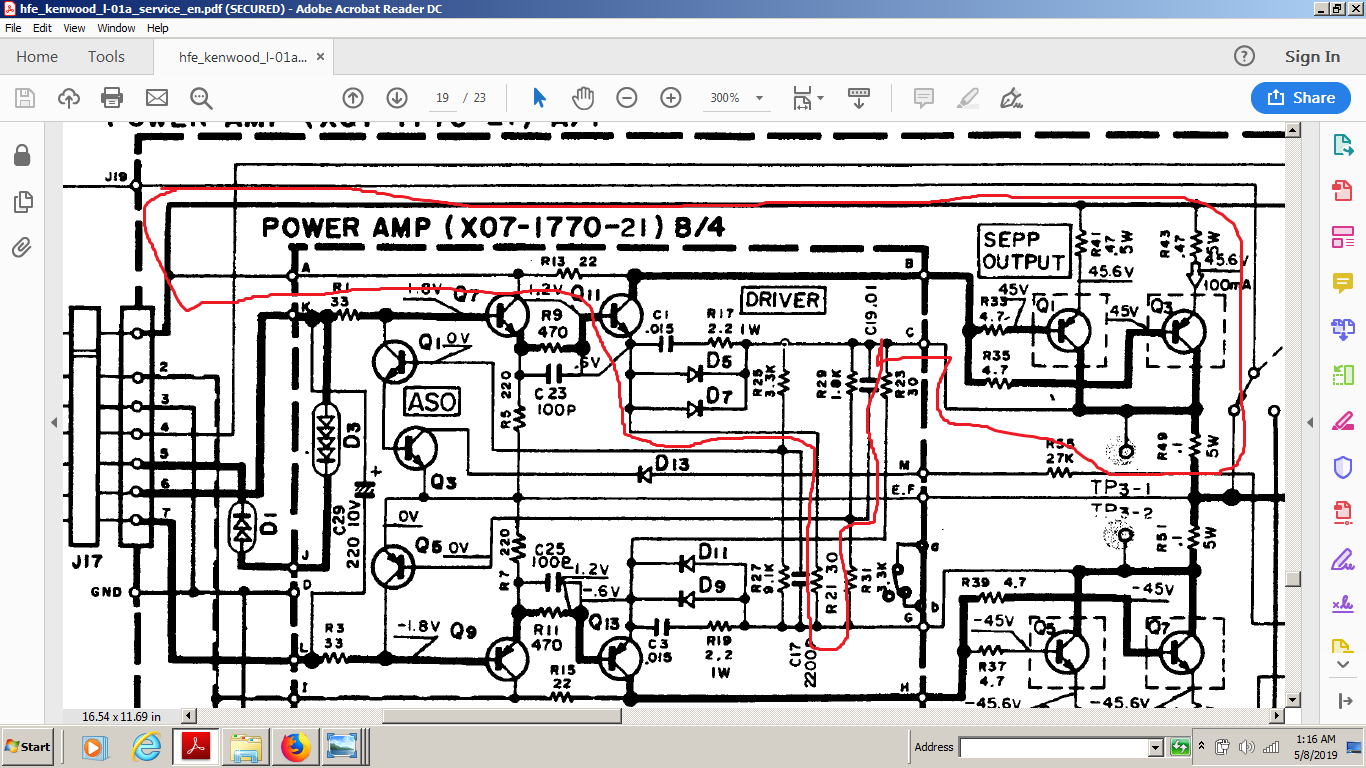
Task: Send file by email envelope icon
Action: (x=157, y=98)
